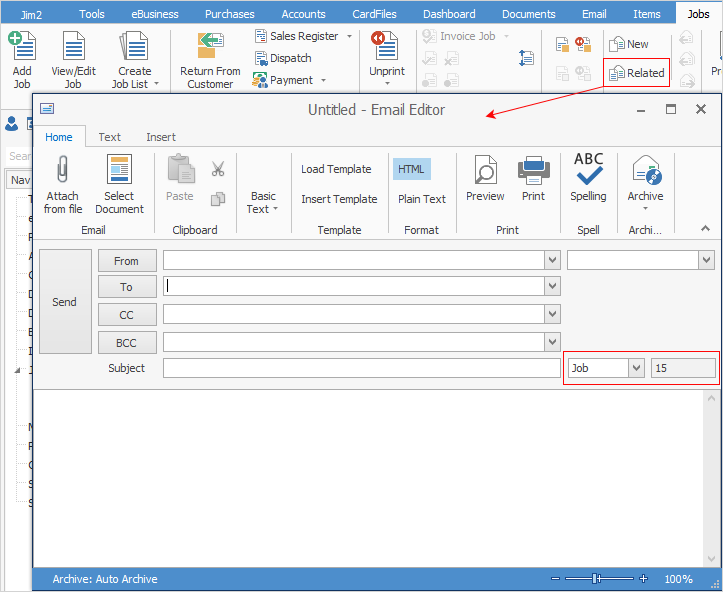This screenshot has height=592, width=723.
Task: Expand the From address dropdown
Action: [x=552, y=260]
